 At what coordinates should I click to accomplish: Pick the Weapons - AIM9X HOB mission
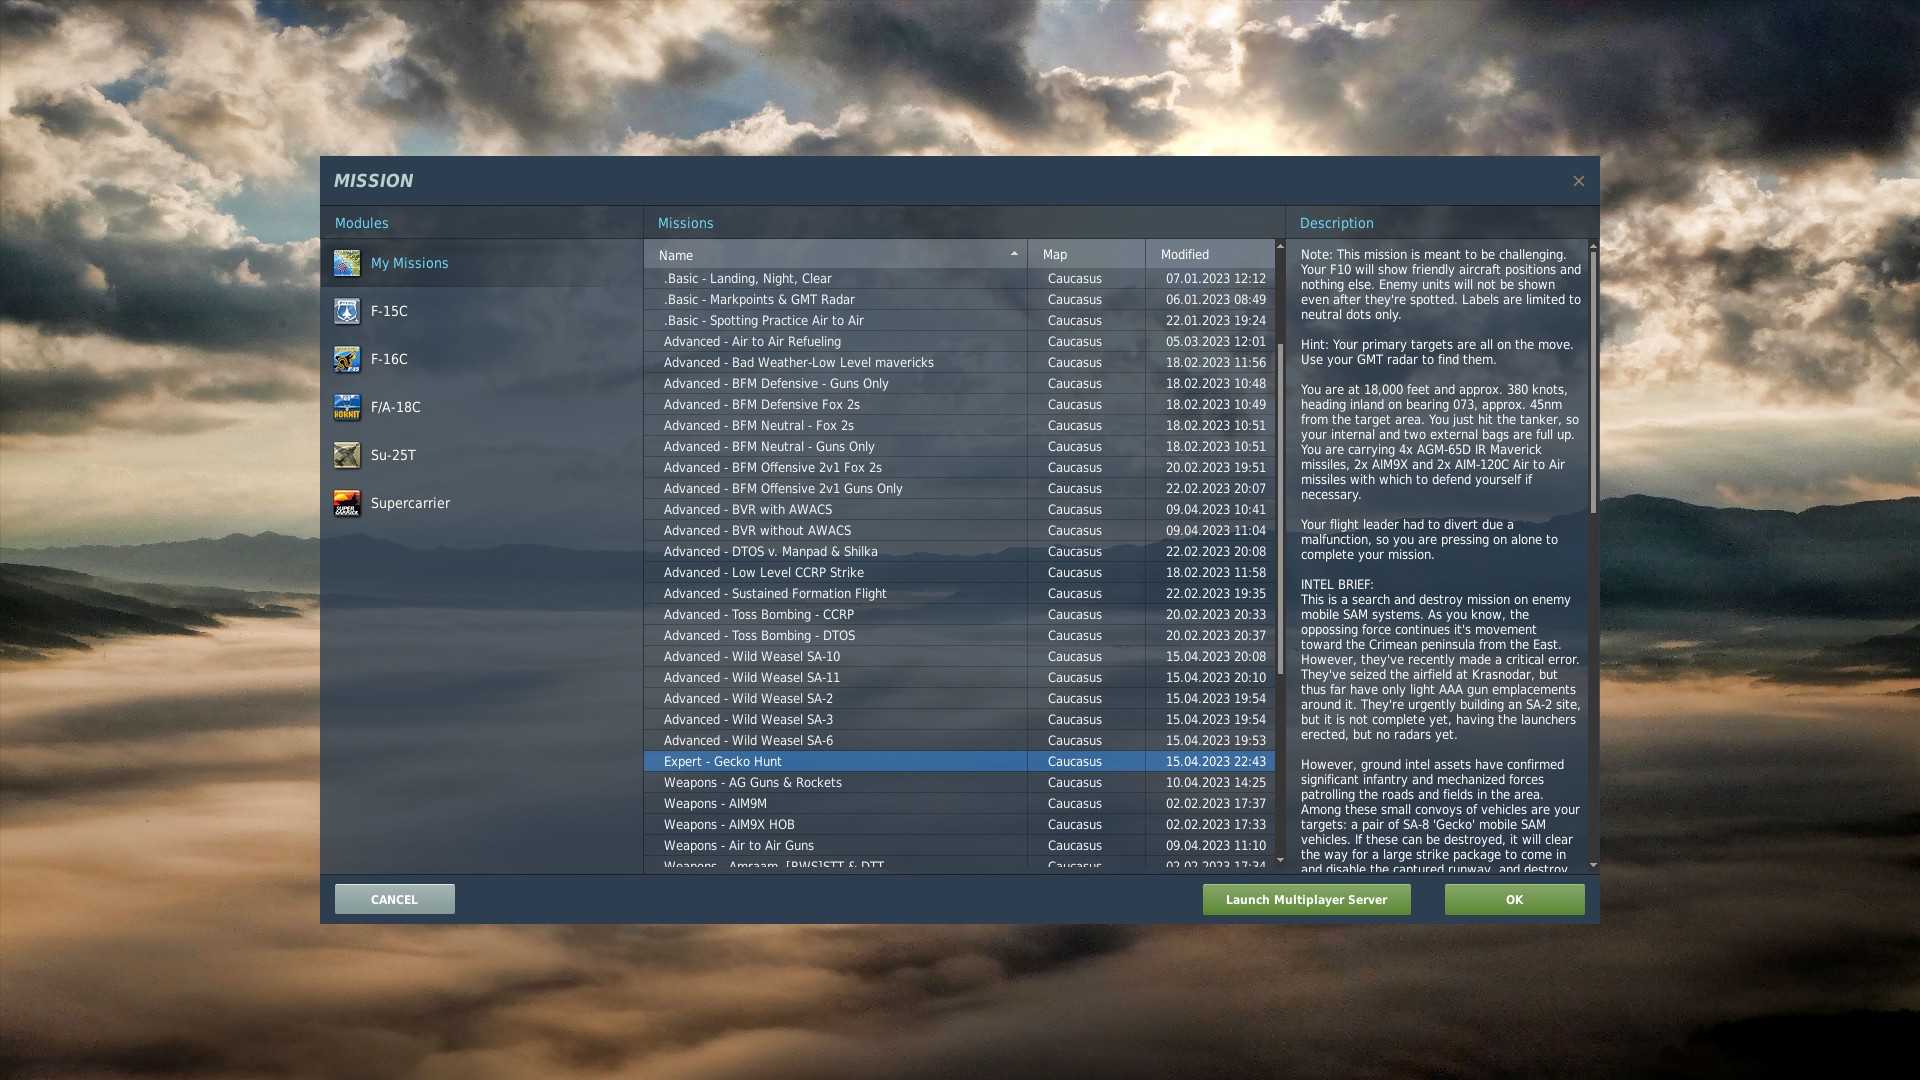728,825
